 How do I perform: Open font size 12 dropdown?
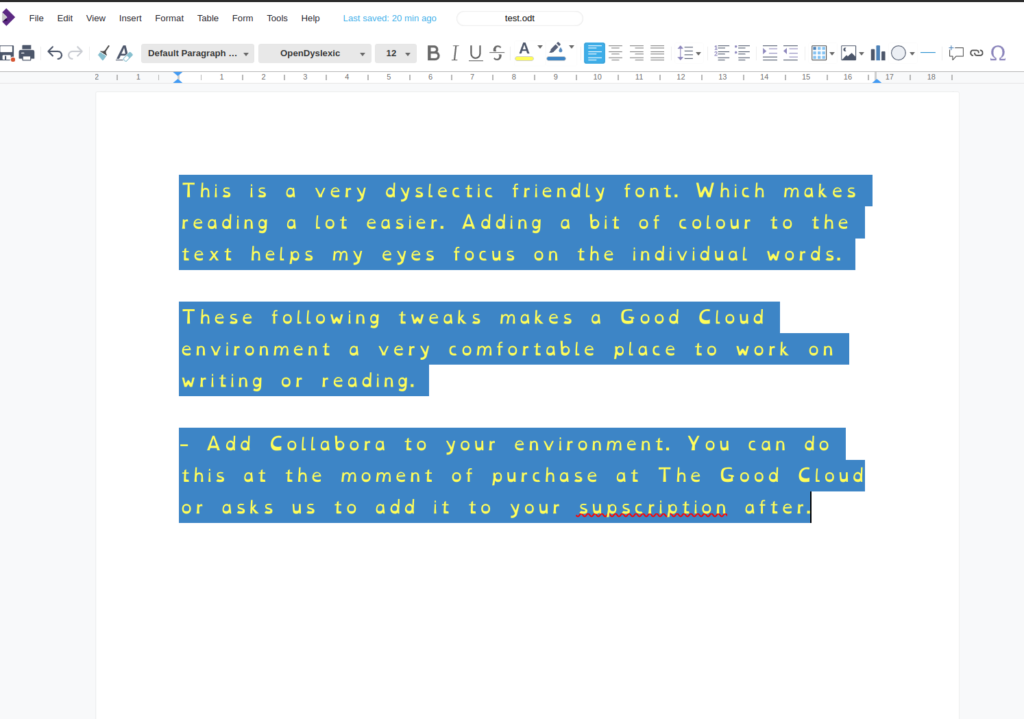click(x=396, y=54)
